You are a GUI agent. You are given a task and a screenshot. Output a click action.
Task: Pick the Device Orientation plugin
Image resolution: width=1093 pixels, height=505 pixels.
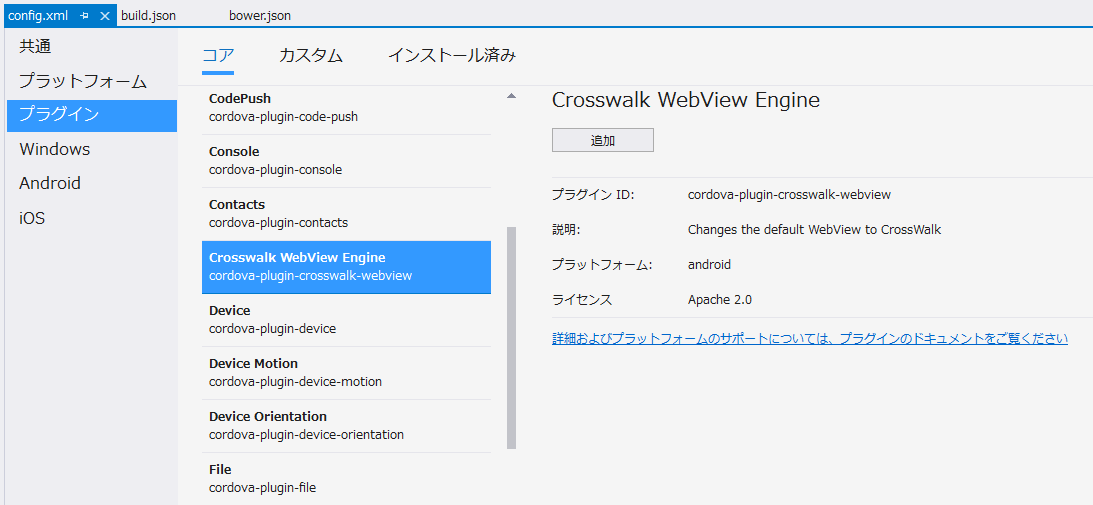pos(346,425)
